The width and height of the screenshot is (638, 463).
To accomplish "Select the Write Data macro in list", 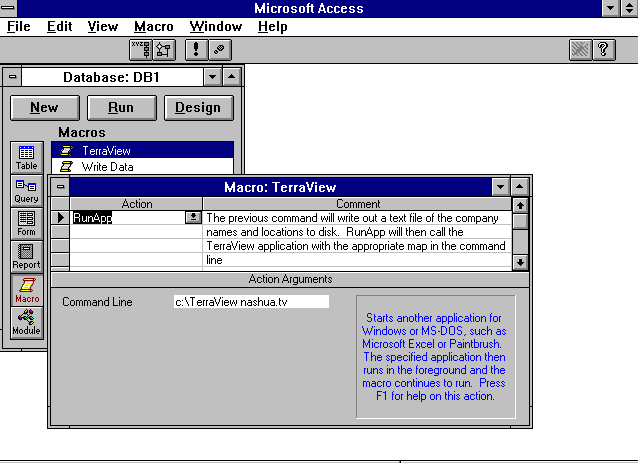I will 107,167.
